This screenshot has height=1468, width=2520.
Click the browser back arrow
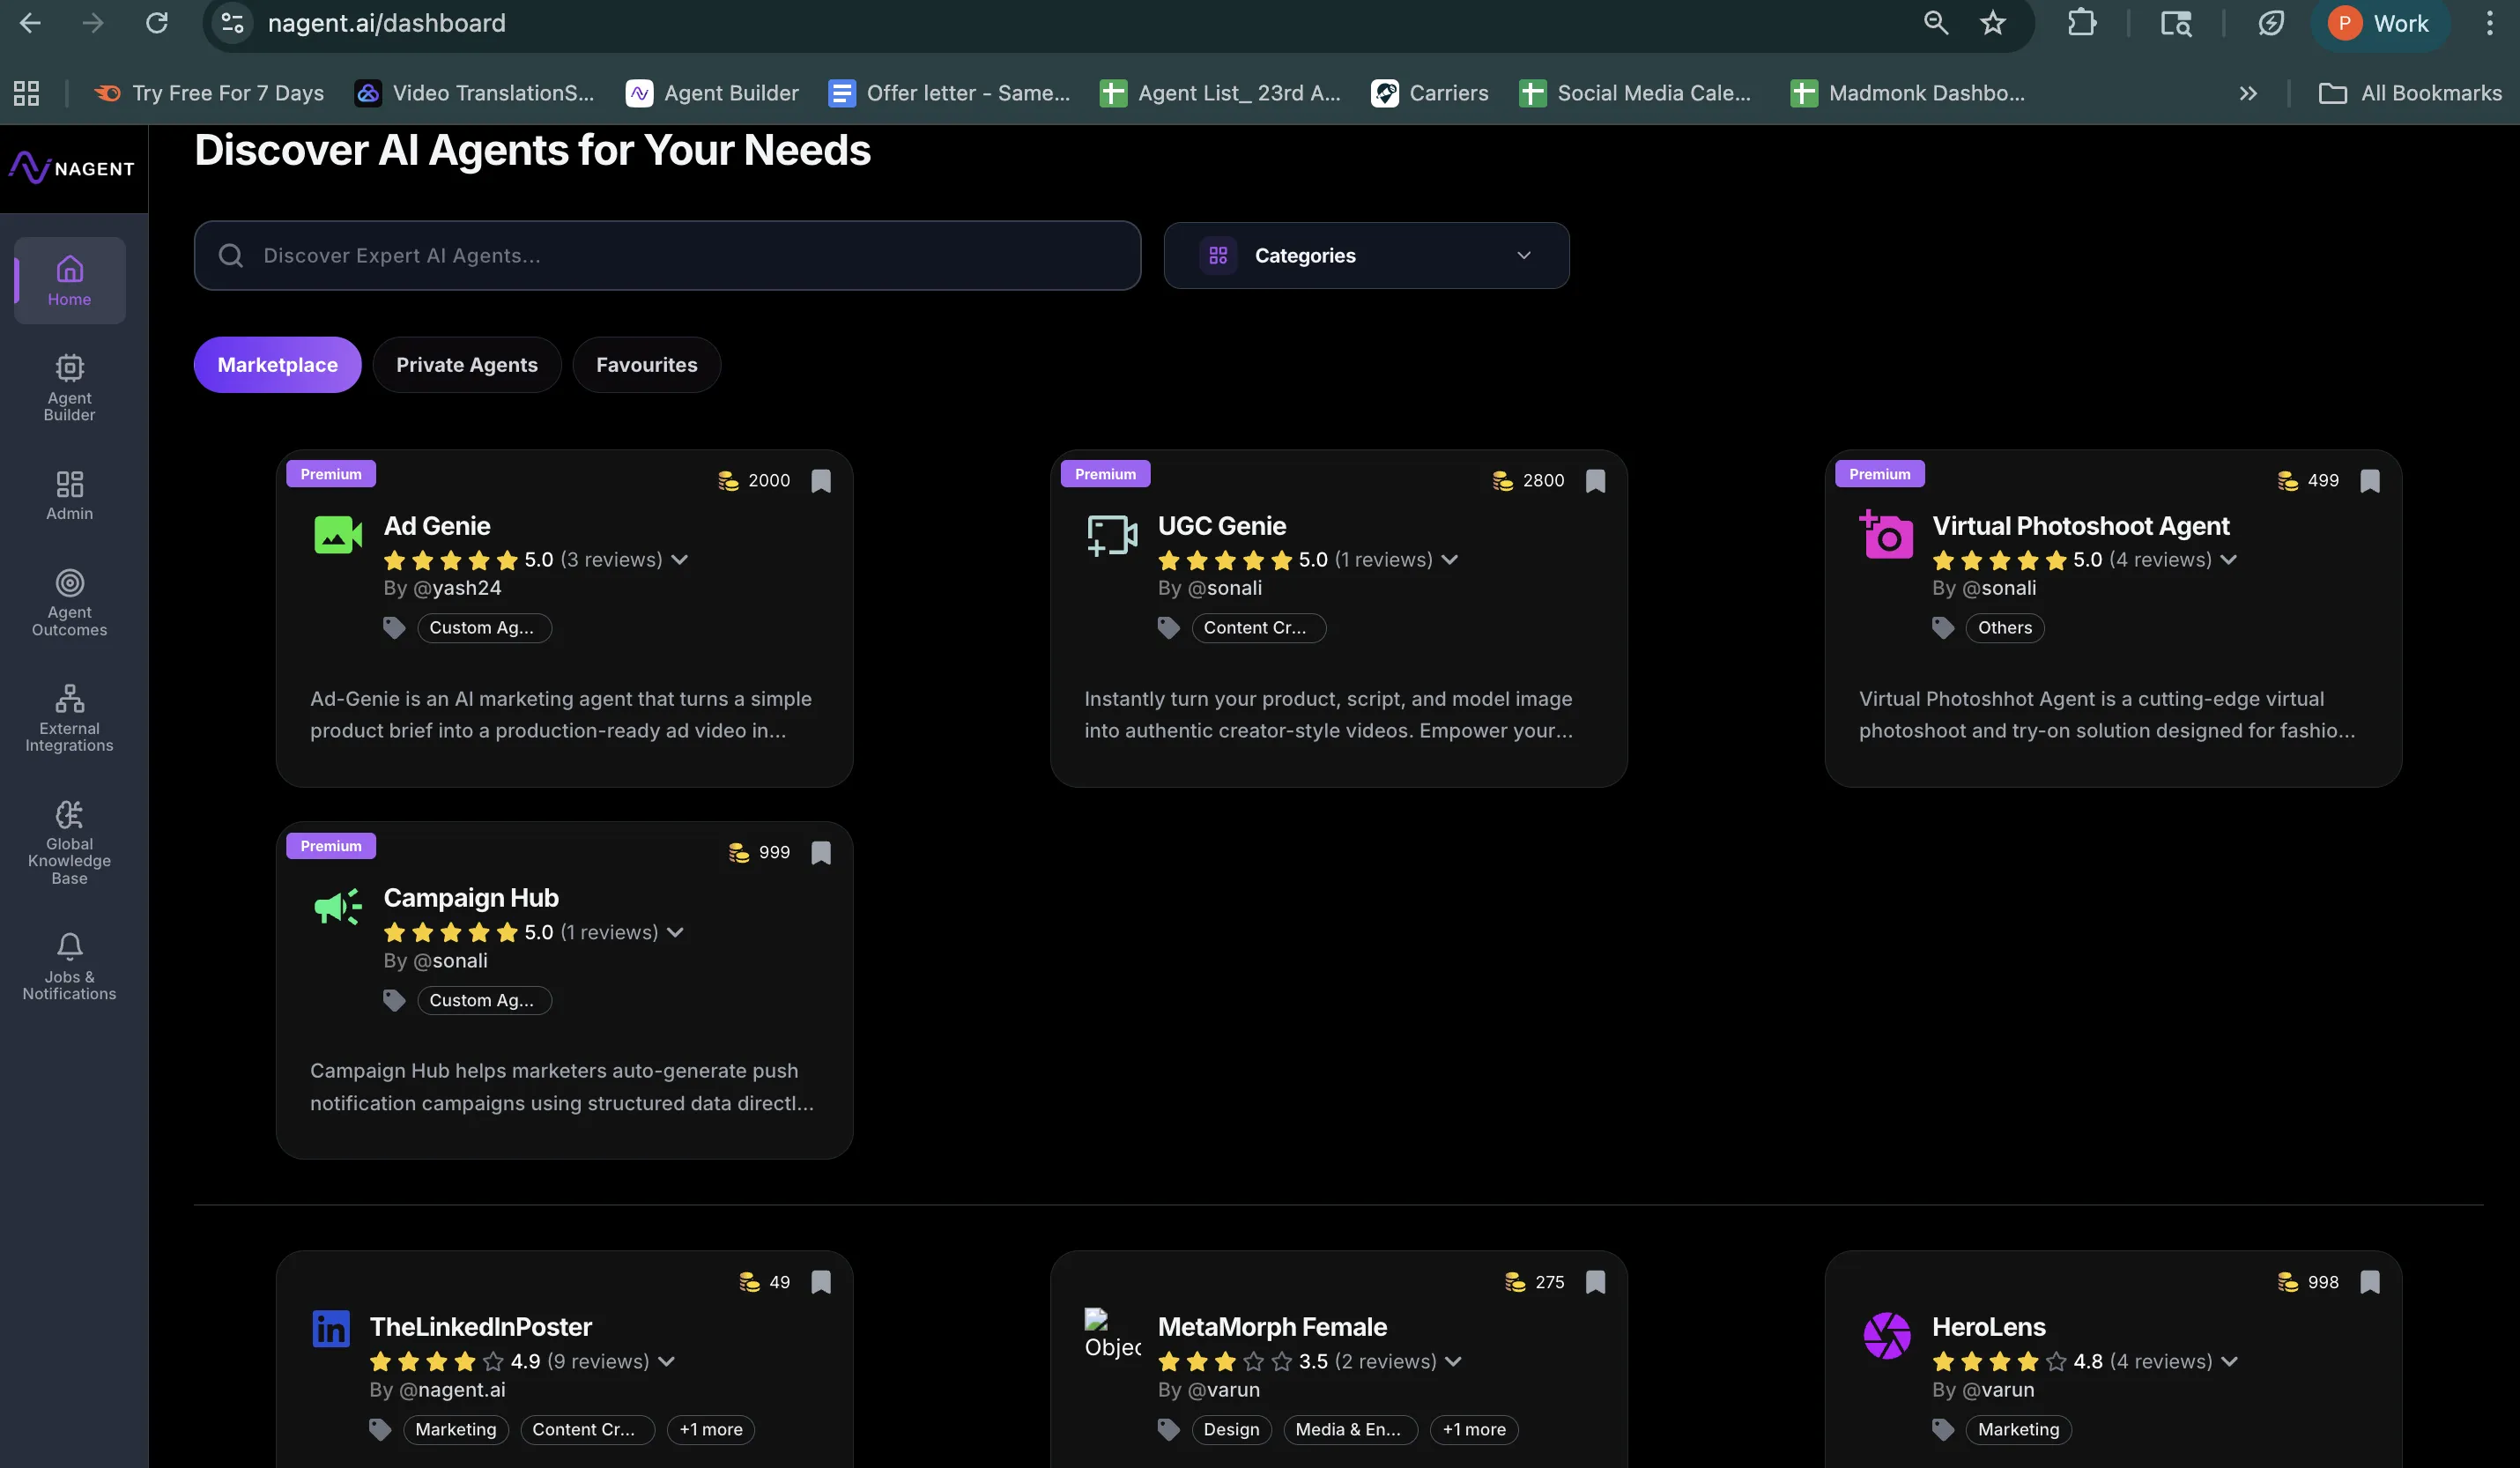click(30, 23)
